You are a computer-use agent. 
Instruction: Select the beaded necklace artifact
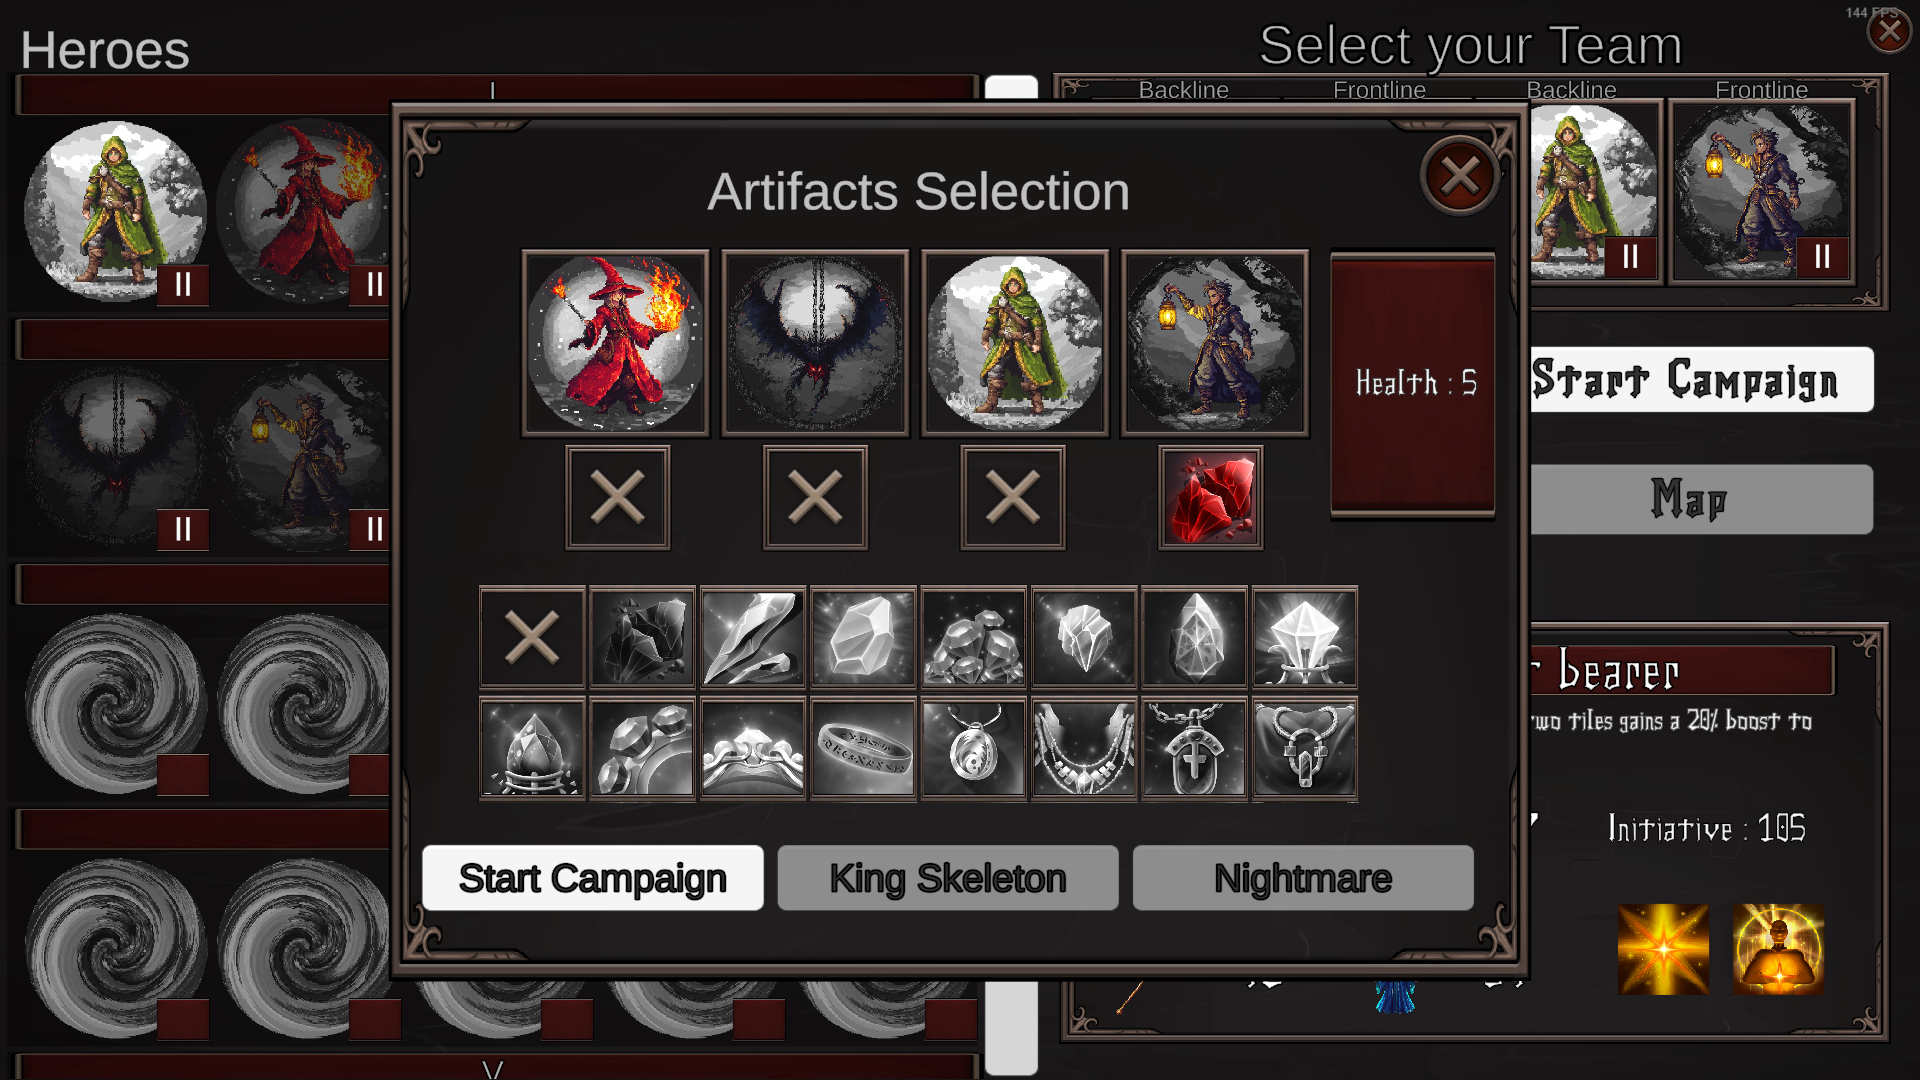[1084, 748]
